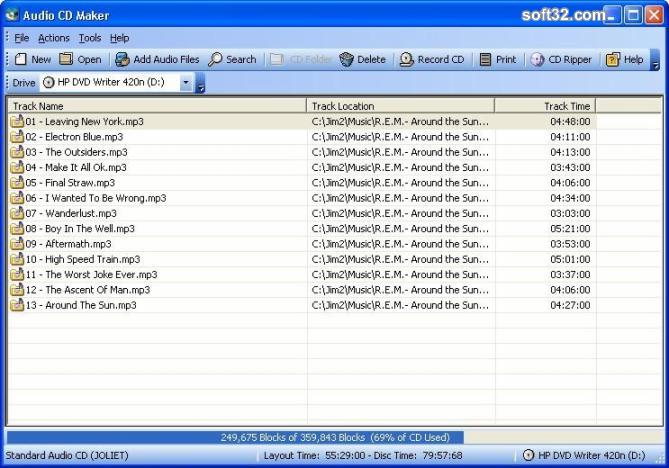This screenshot has width=669, height=468.
Task: Open the toolbar Help icon
Action: (x=613, y=59)
